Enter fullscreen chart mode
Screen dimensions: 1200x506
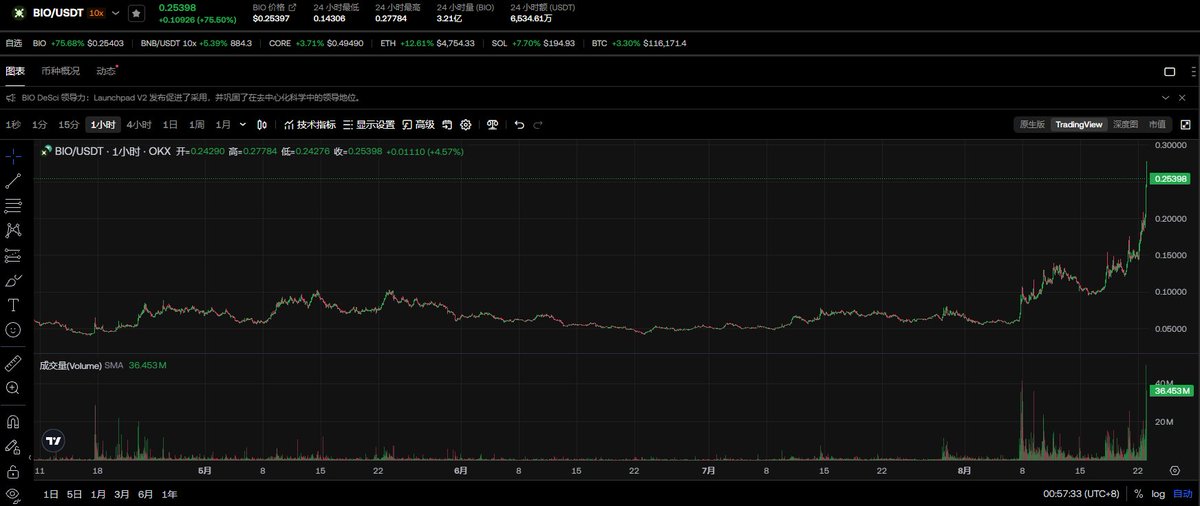pyautogui.click(x=1186, y=125)
